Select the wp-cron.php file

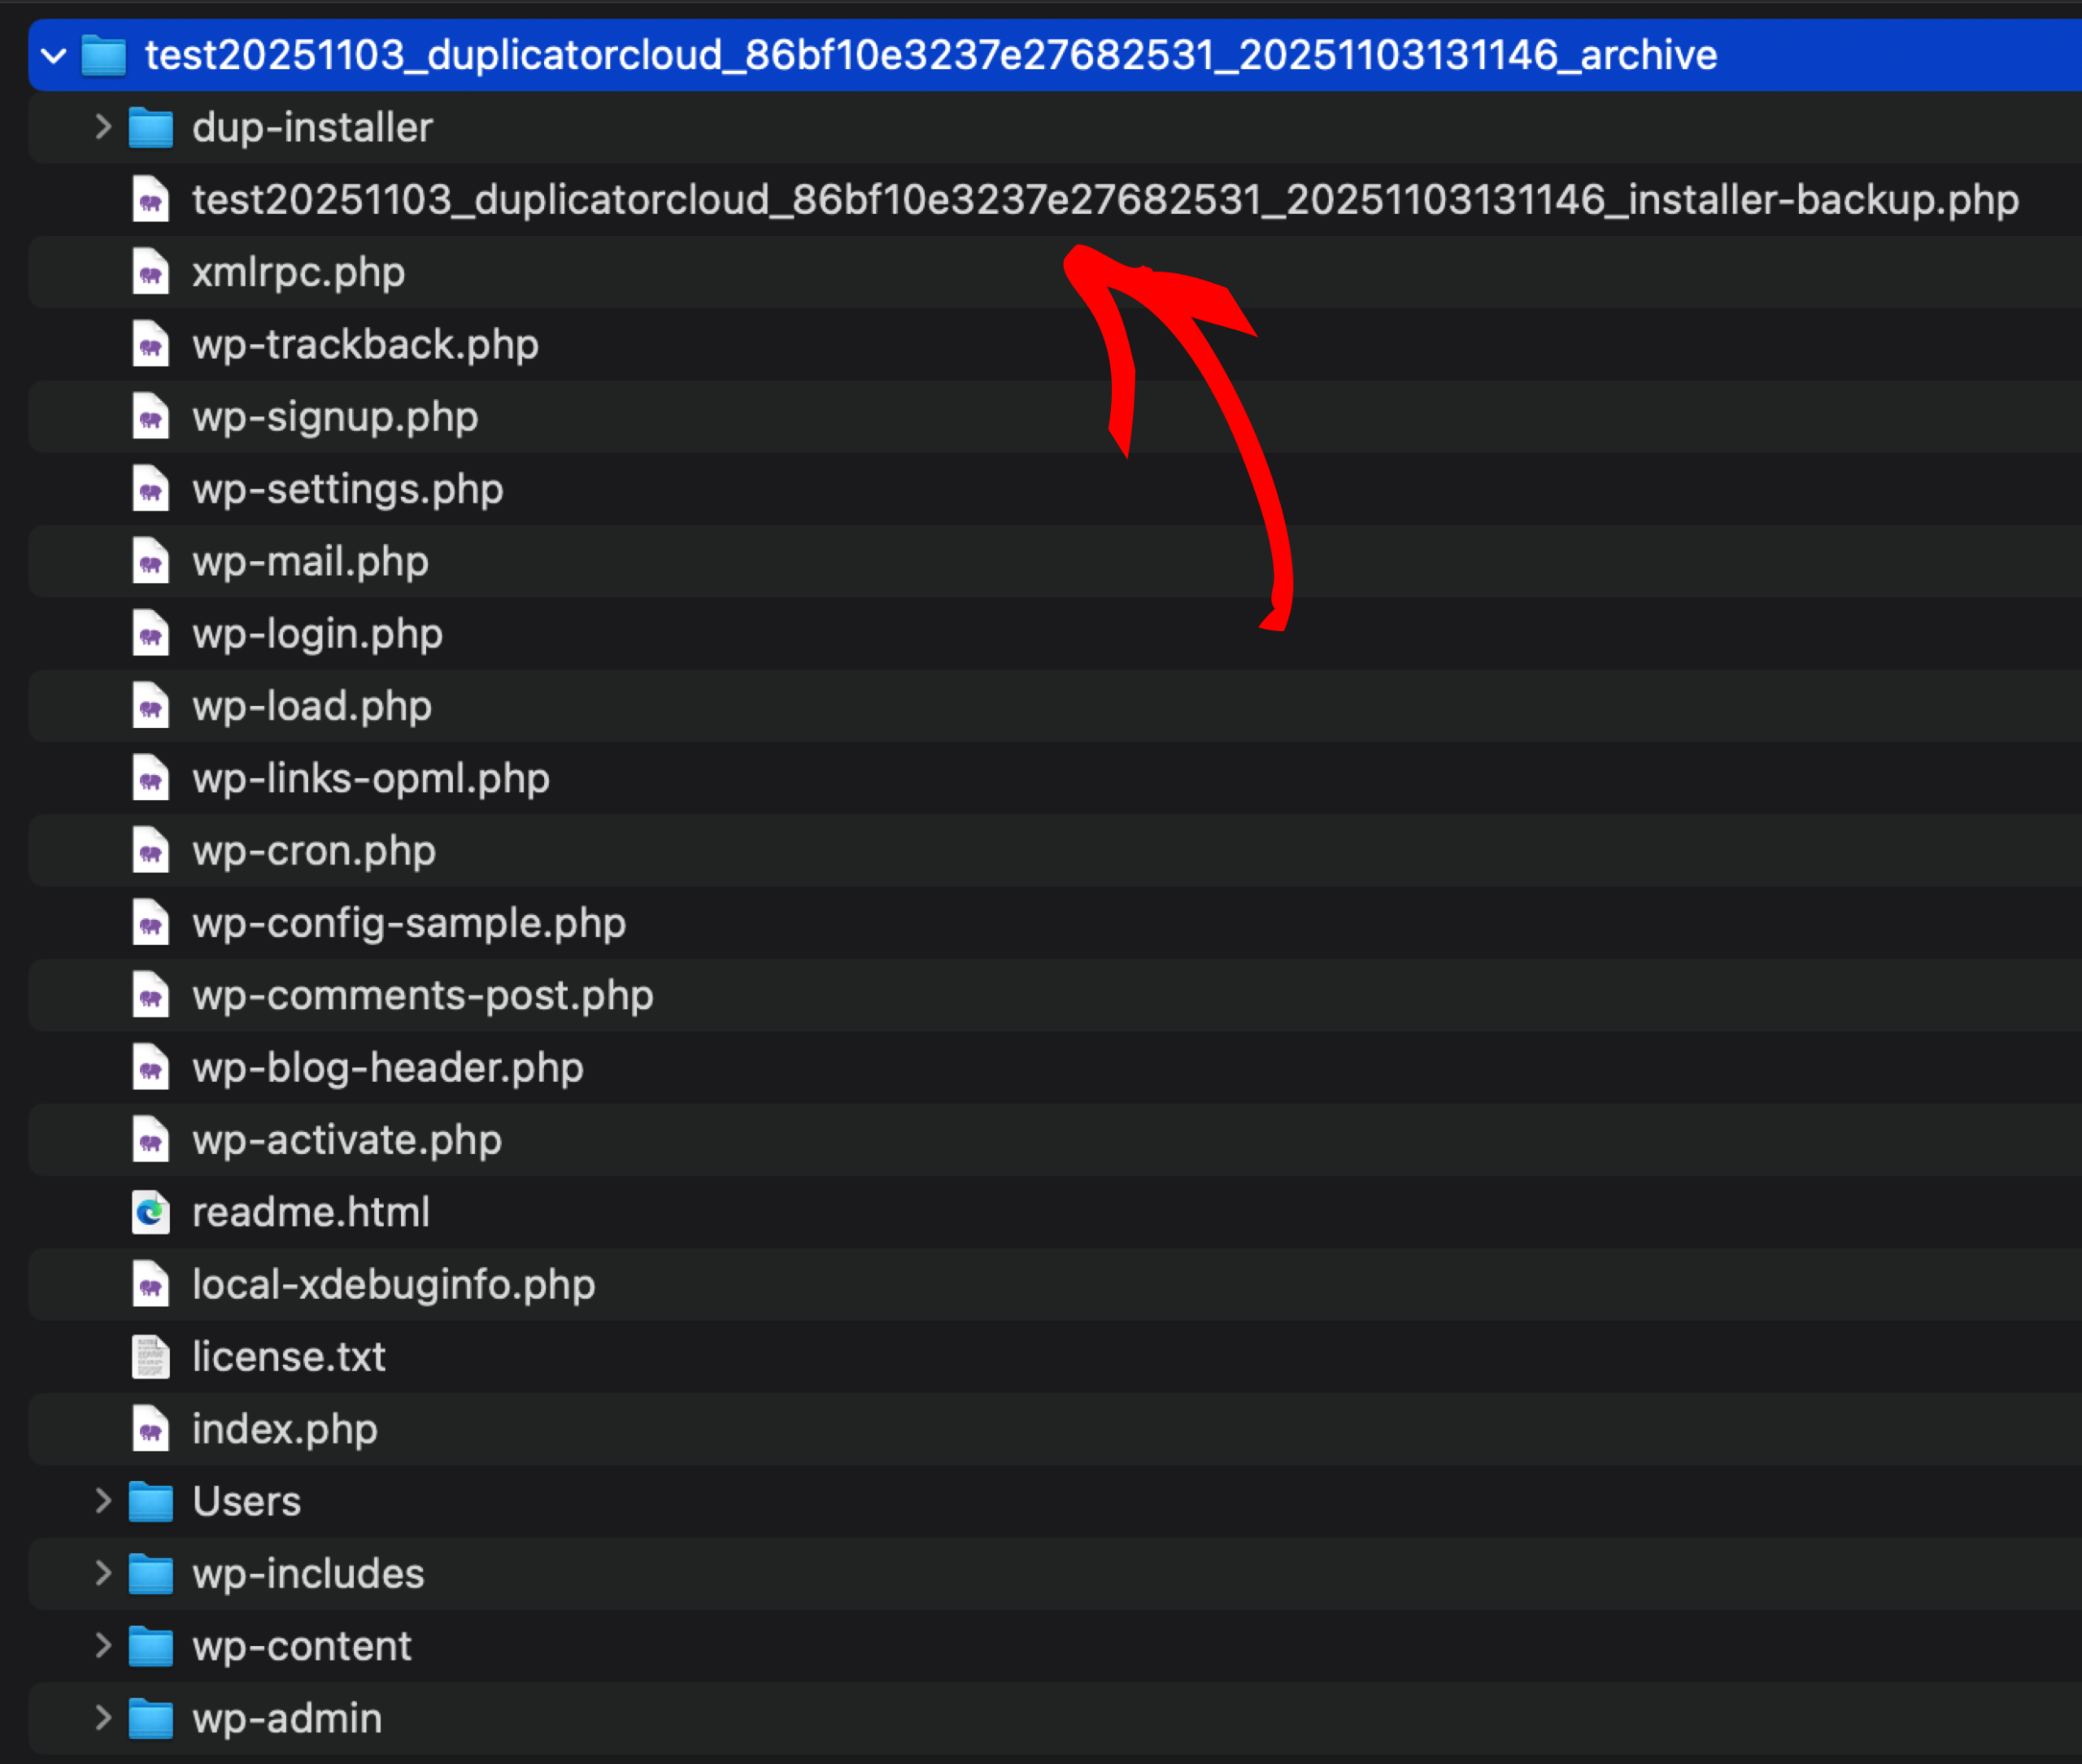tap(313, 850)
